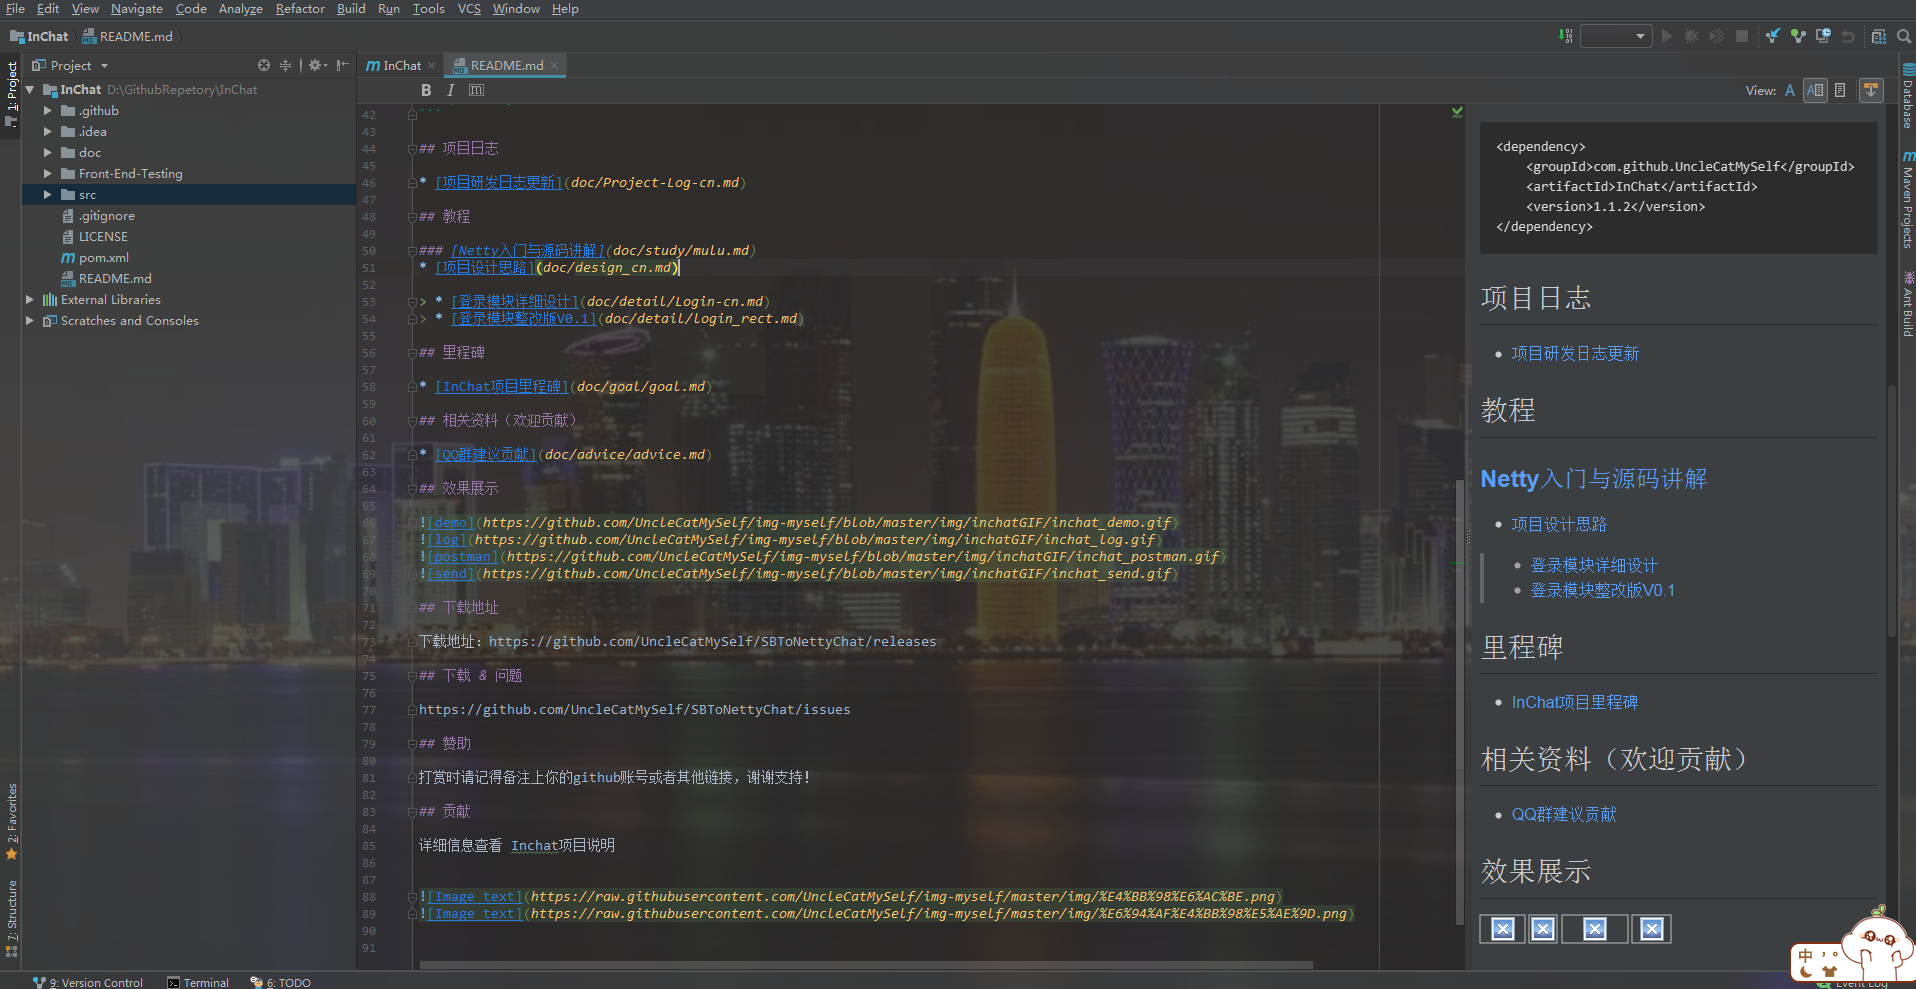Click the monospace code formatting icon
1916x989 pixels.
[476, 90]
